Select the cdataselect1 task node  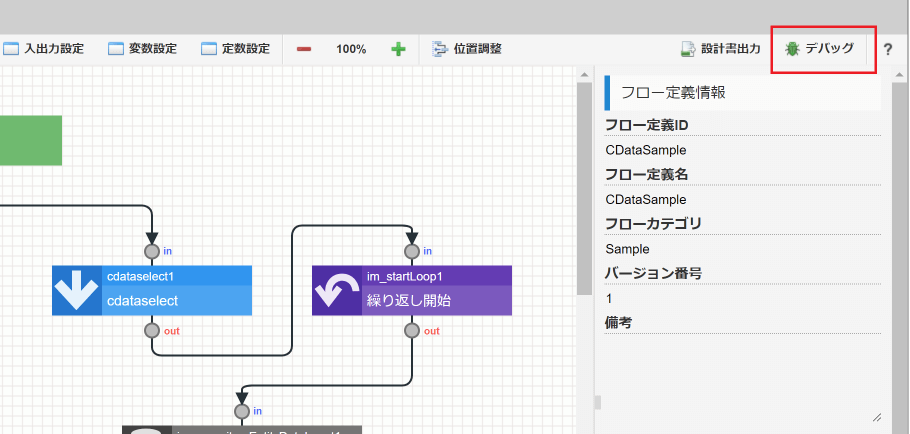coord(152,291)
